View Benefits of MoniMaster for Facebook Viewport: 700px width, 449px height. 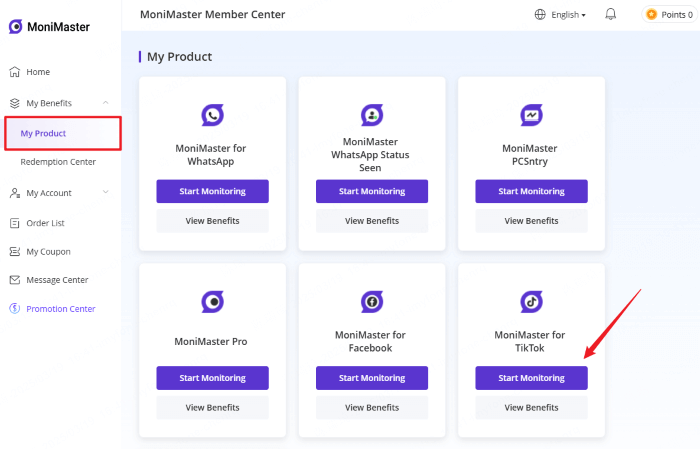372,407
